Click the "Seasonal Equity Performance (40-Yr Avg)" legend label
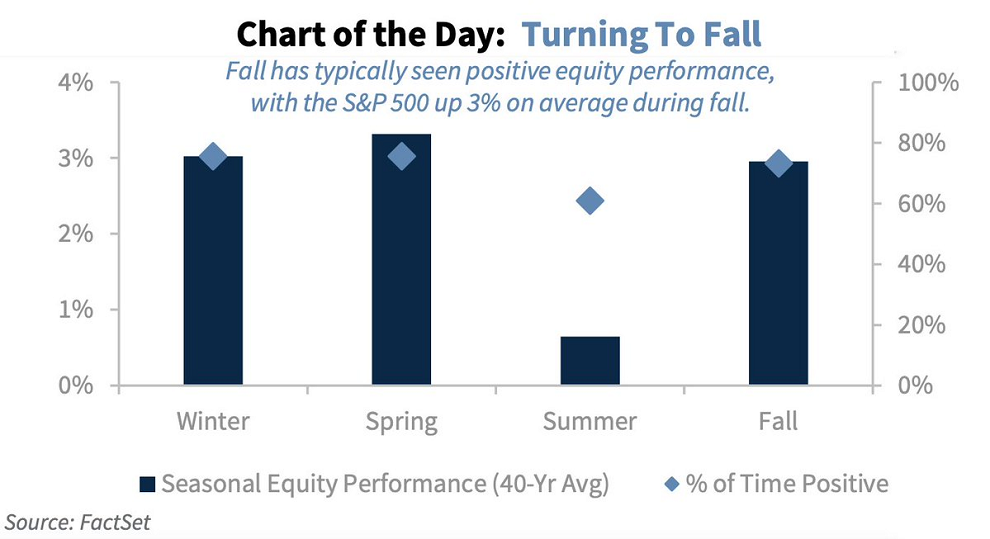 click(x=385, y=484)
